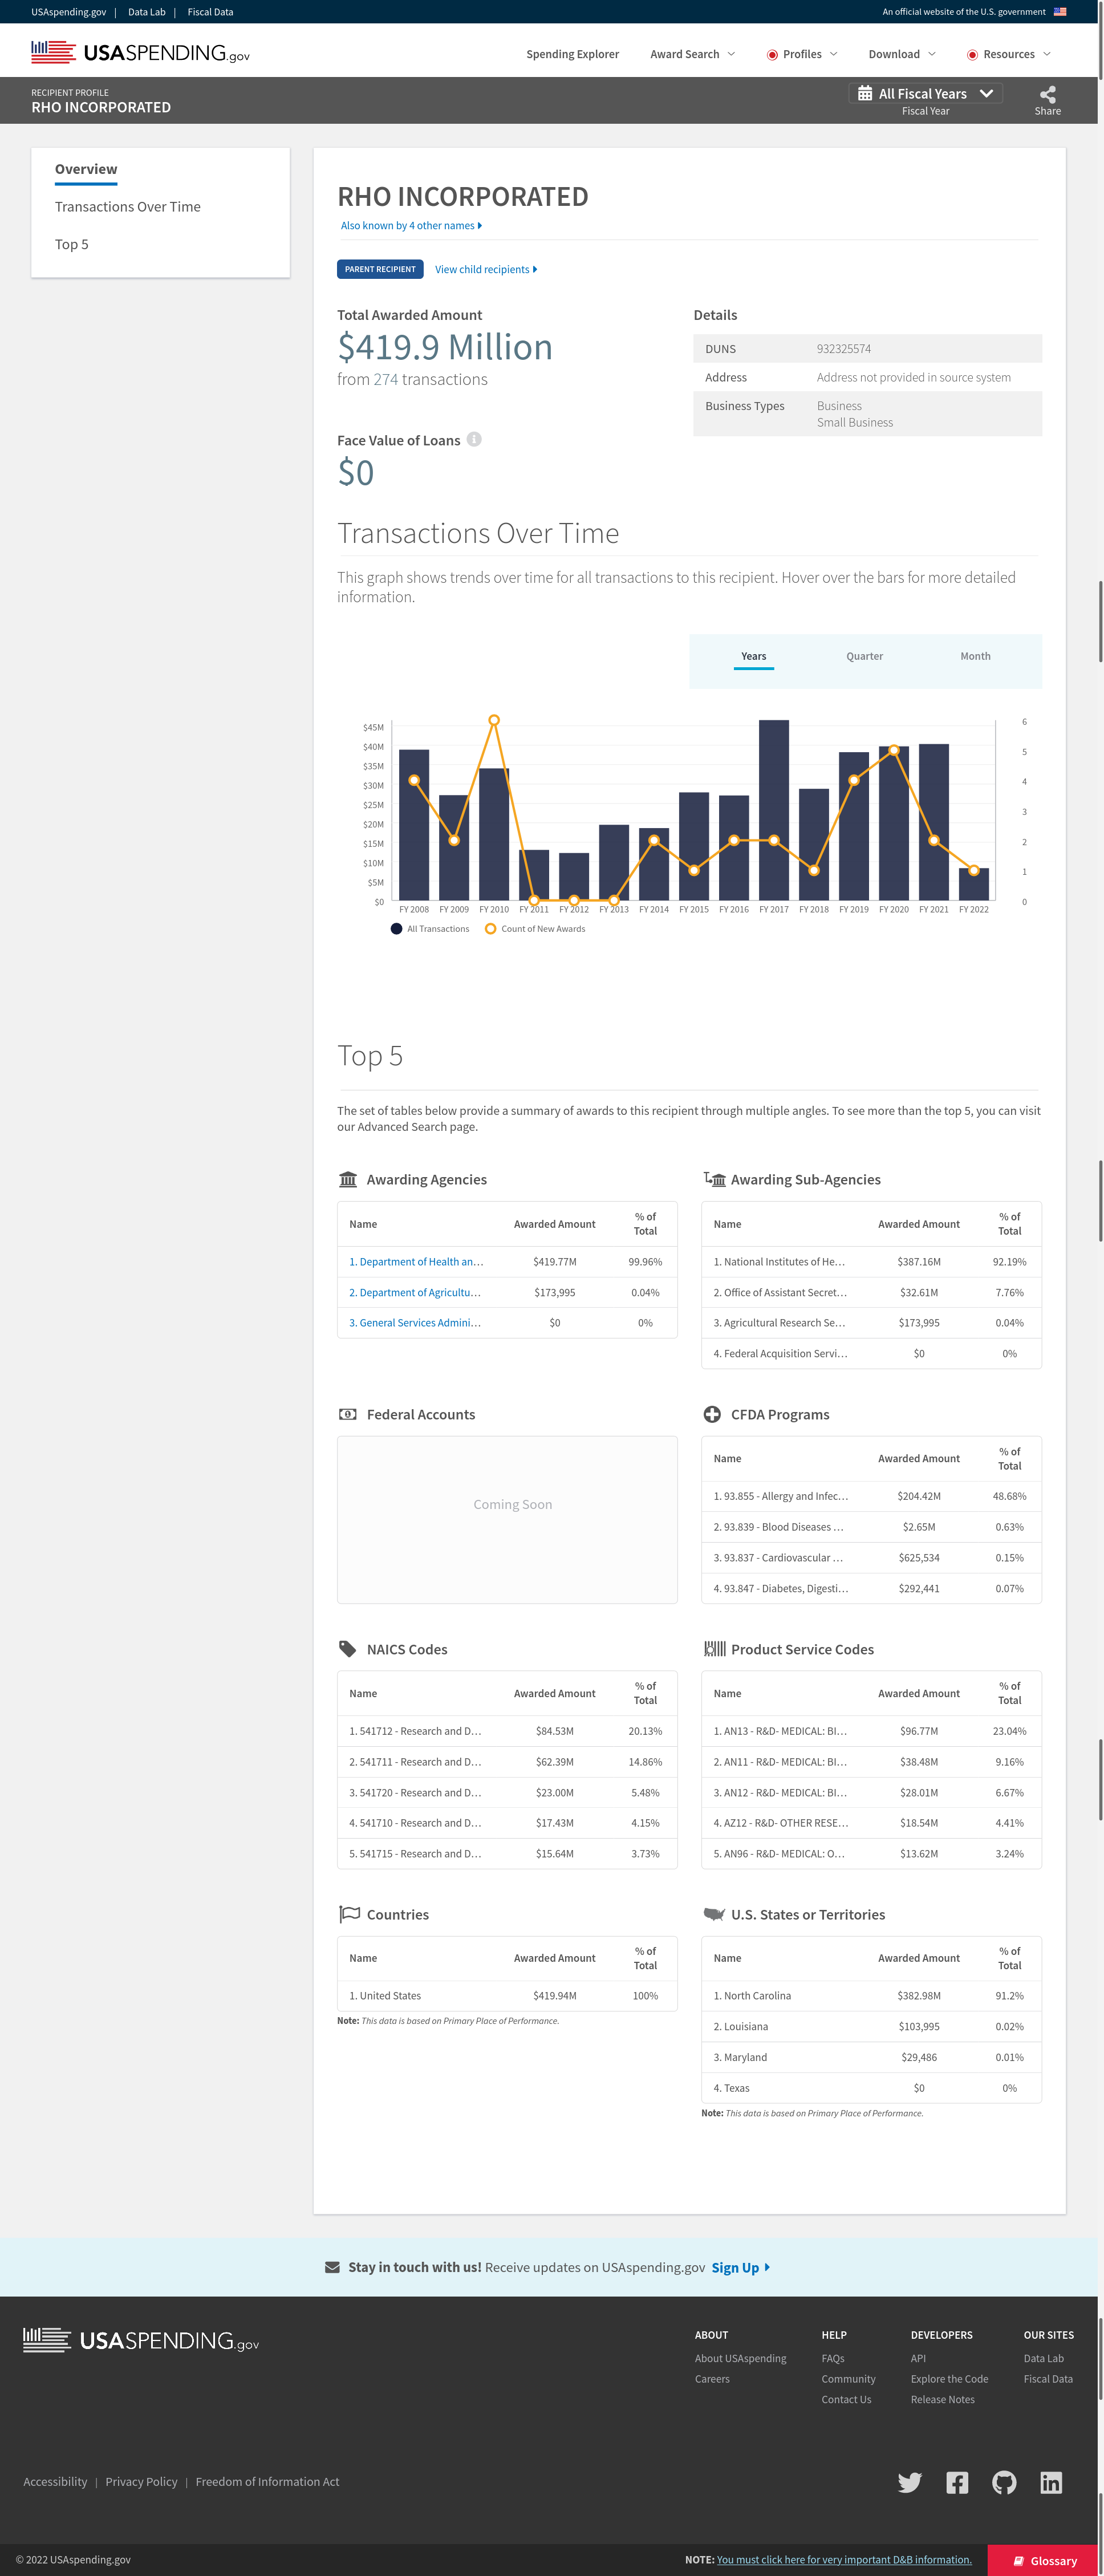Switch chart to Years tab
The width and height of the screenshot is (1104, 2576).
pos(754,657)
